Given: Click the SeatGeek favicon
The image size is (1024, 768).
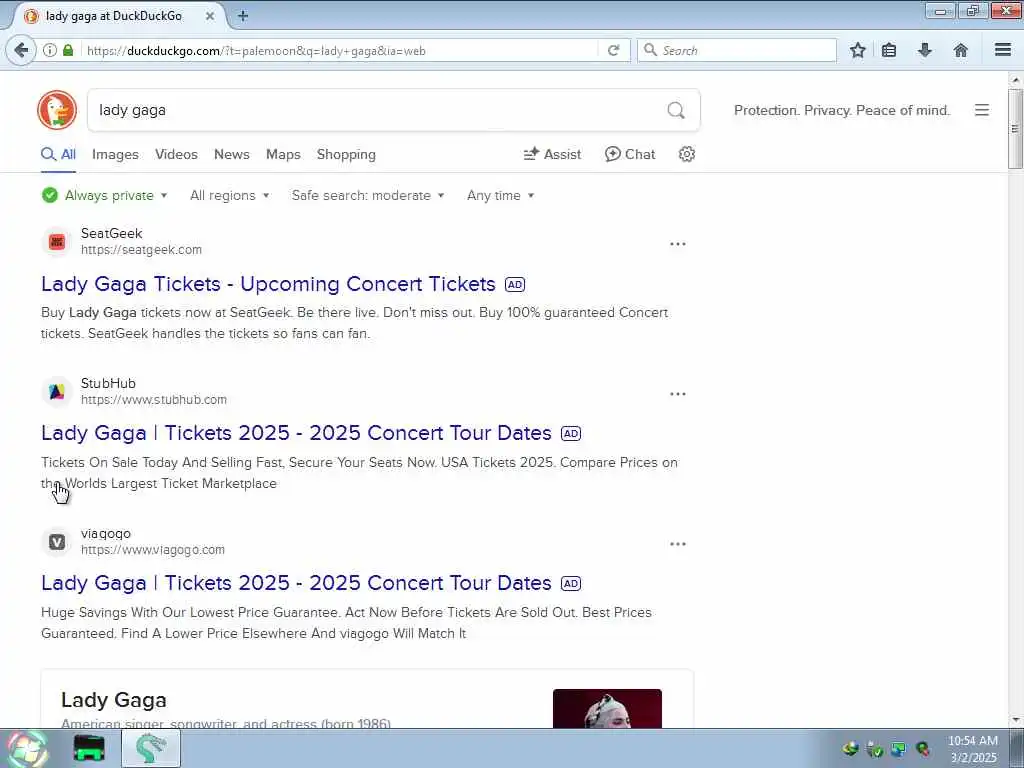Looking at the screenshot, I should (x=57, y=242).
